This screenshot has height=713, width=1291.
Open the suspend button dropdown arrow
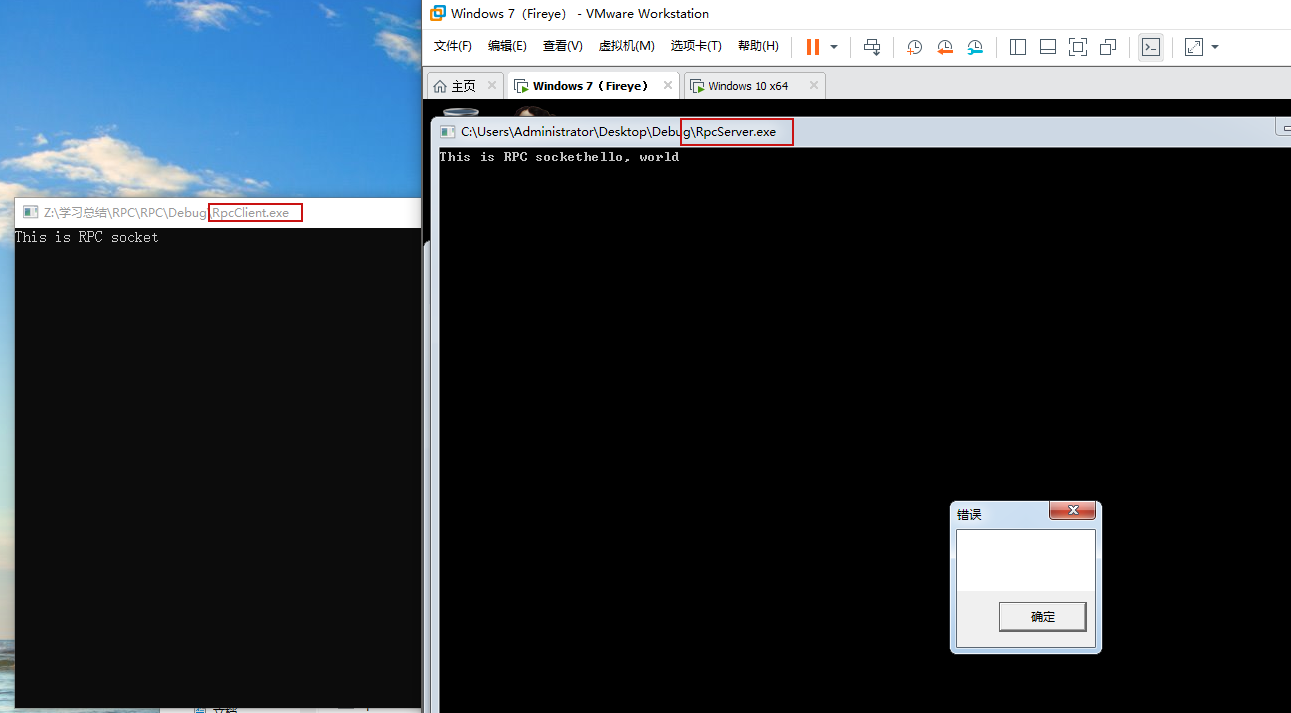[833, 47]
